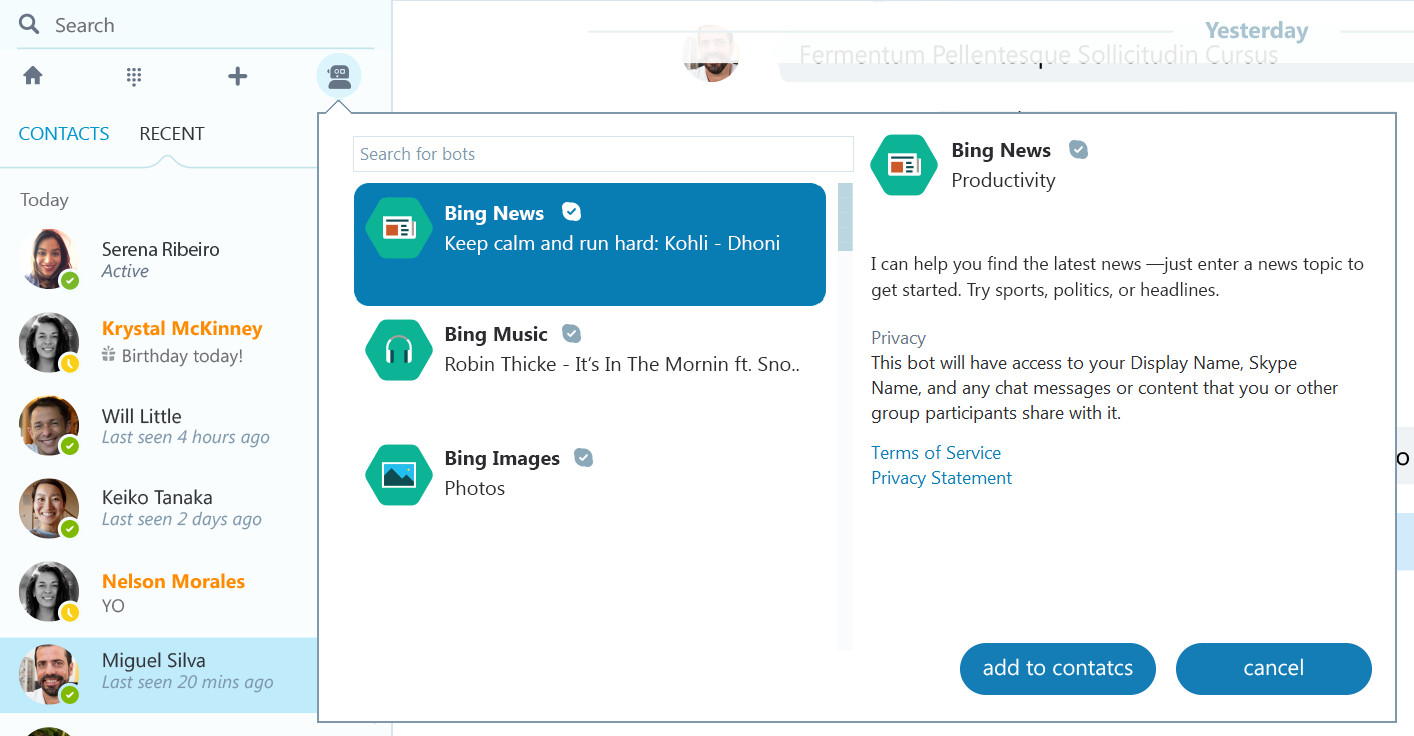Image resolution: width=1414 pixels, height=736 pixels.
Task: Click Krystal McKinney's avatar
Action: (x=49, y=343)
